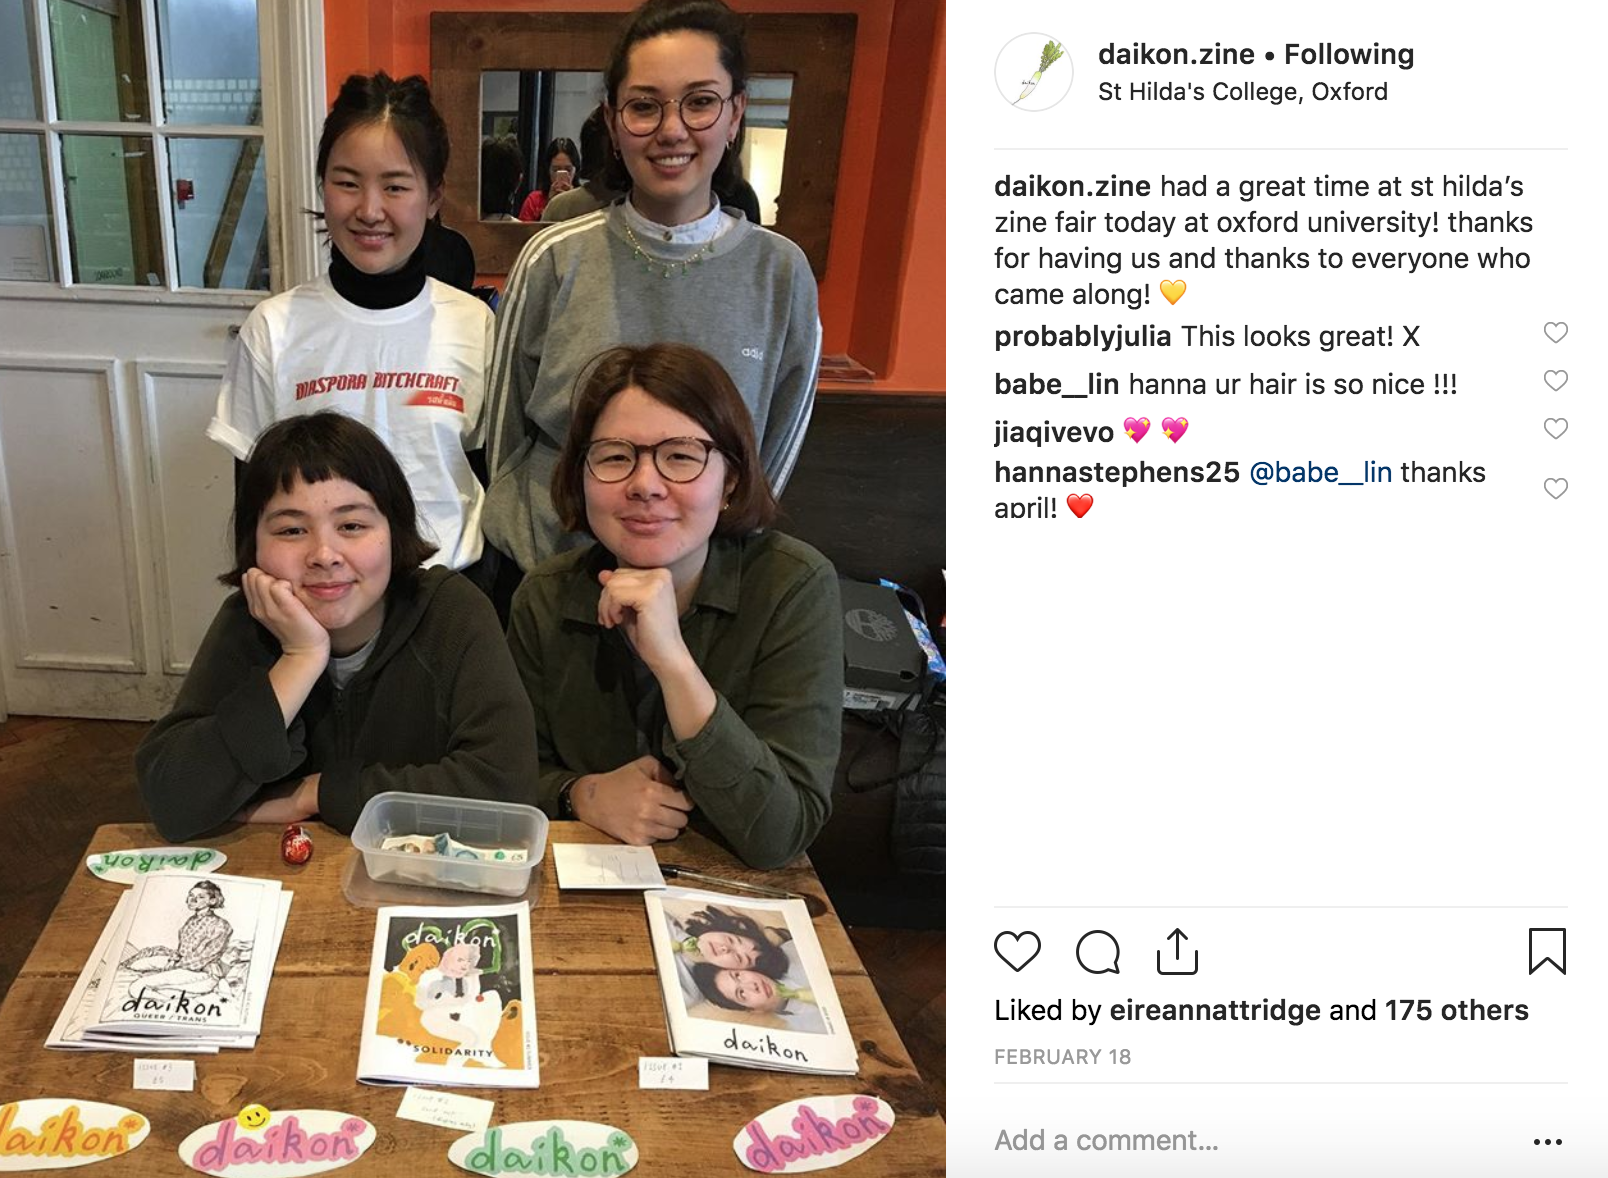Open the three-dot more options menu

(x=1547, y=1141)
